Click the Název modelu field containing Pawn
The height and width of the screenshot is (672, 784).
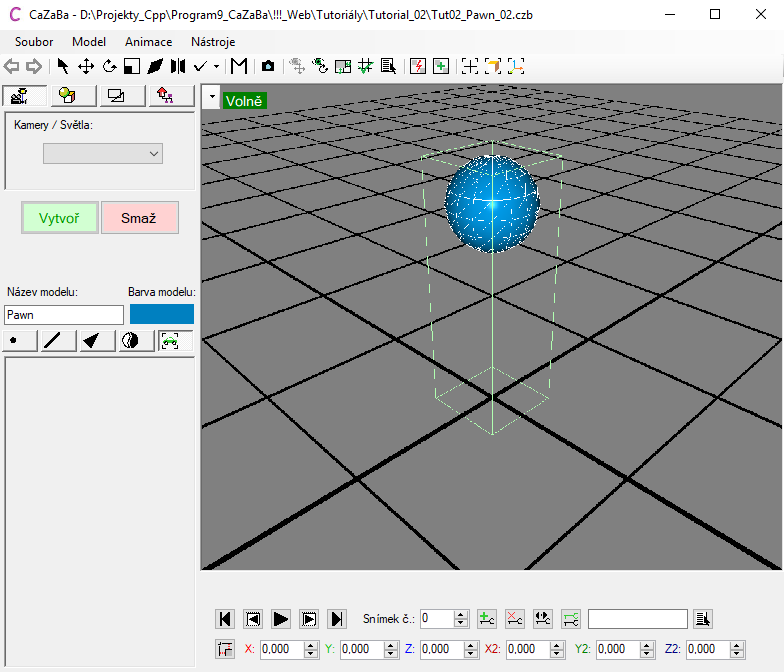[64, 315]
